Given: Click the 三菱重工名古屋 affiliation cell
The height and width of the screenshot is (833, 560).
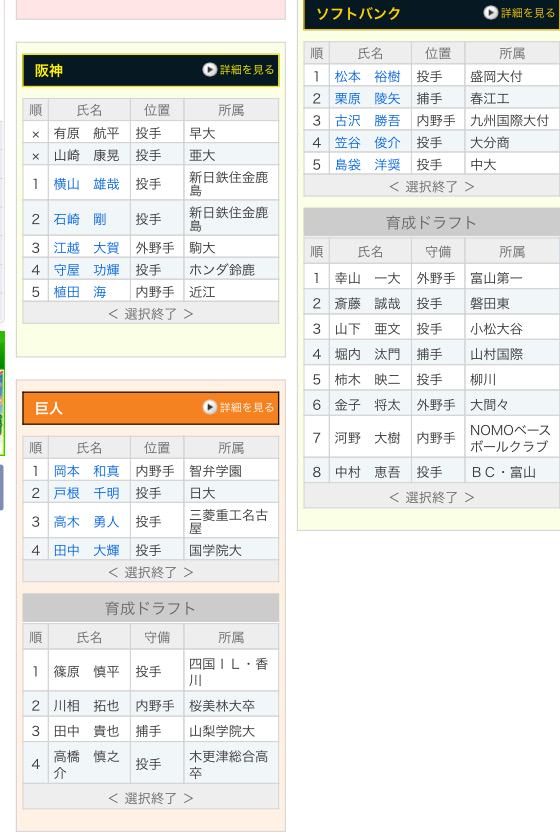Looking at the screenshot, I should pyautogui.click(x=231, y=522).
